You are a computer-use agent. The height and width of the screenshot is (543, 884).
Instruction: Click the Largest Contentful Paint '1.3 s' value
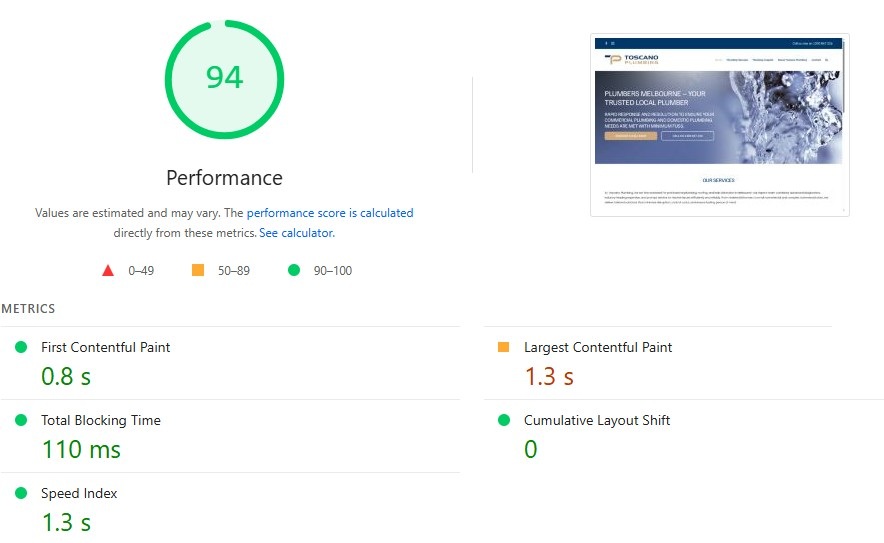coord(549,377)
